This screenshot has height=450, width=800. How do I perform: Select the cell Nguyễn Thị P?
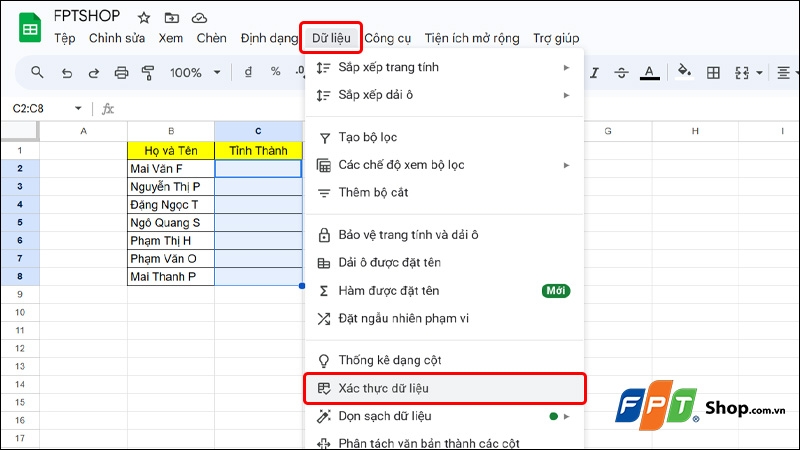coord(171,186)
